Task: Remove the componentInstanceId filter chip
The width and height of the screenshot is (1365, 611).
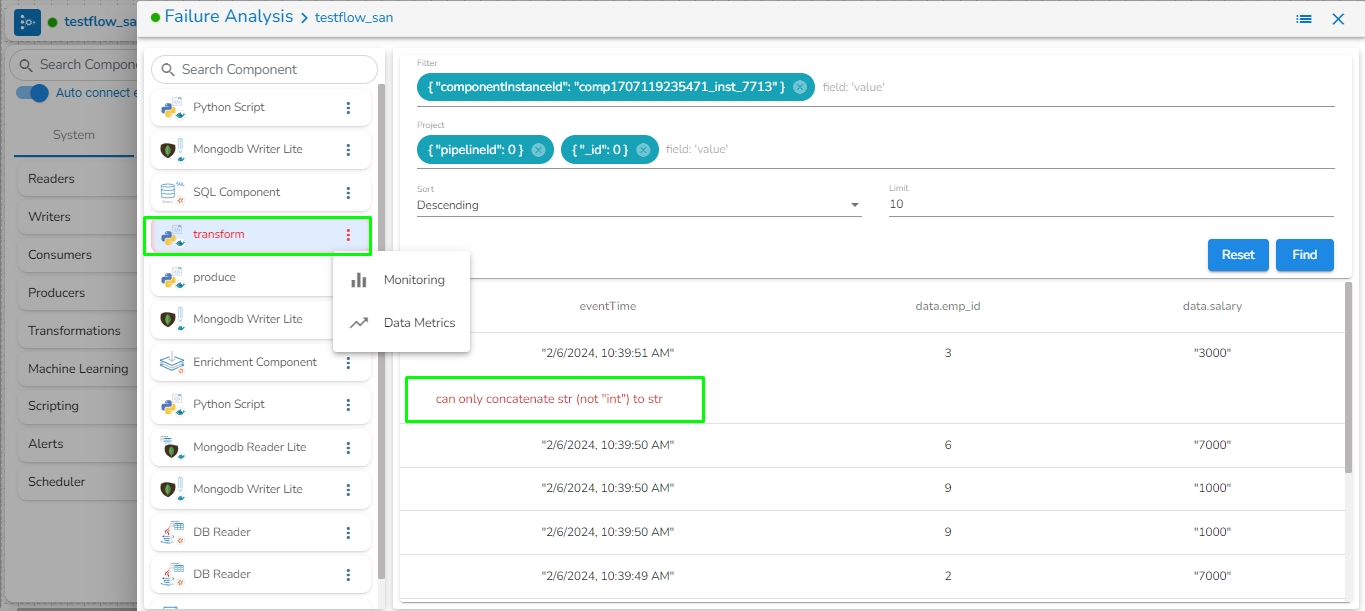Action: [x=800, y=87]
